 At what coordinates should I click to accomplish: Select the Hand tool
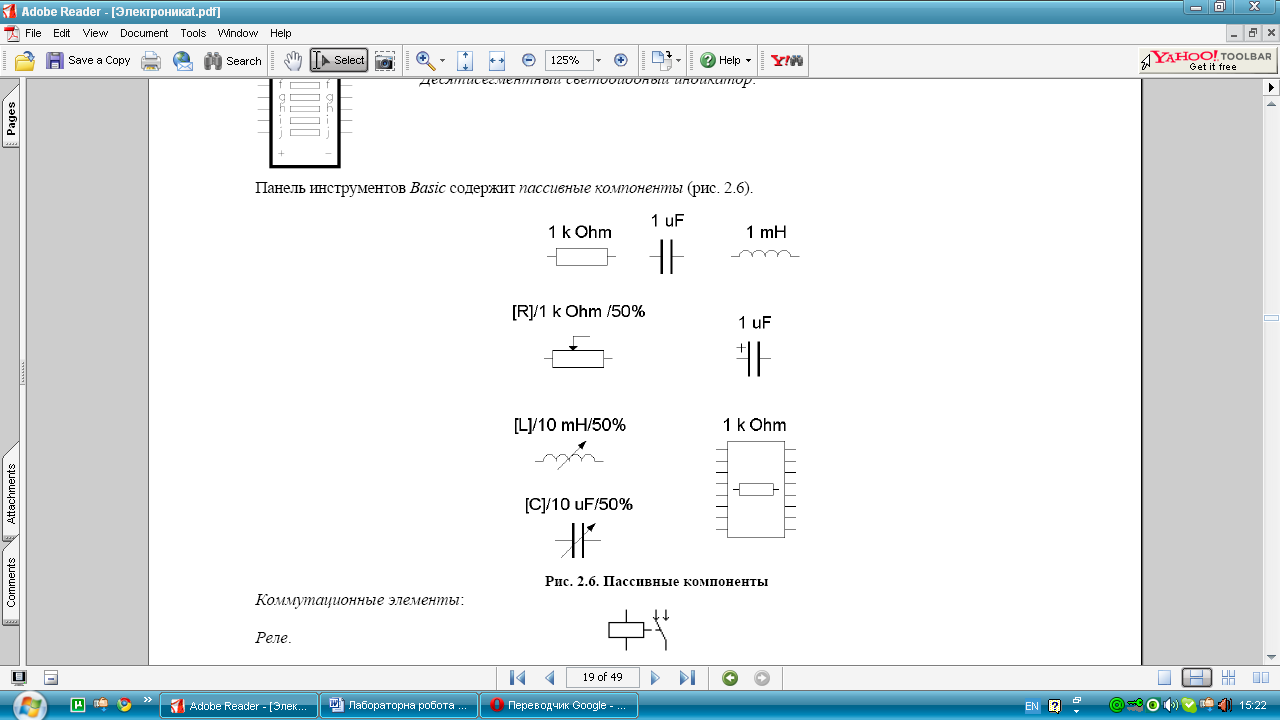coord(292,61)
